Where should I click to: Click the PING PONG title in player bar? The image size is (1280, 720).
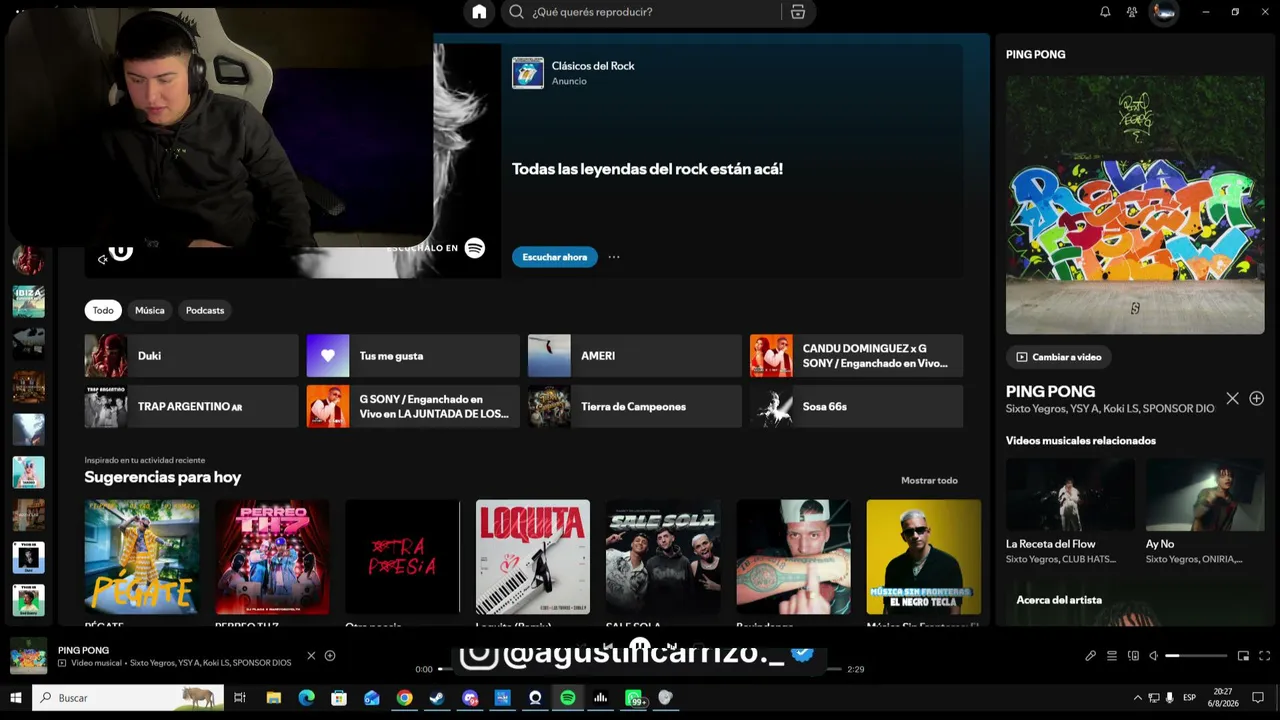(x=84, y=650)
